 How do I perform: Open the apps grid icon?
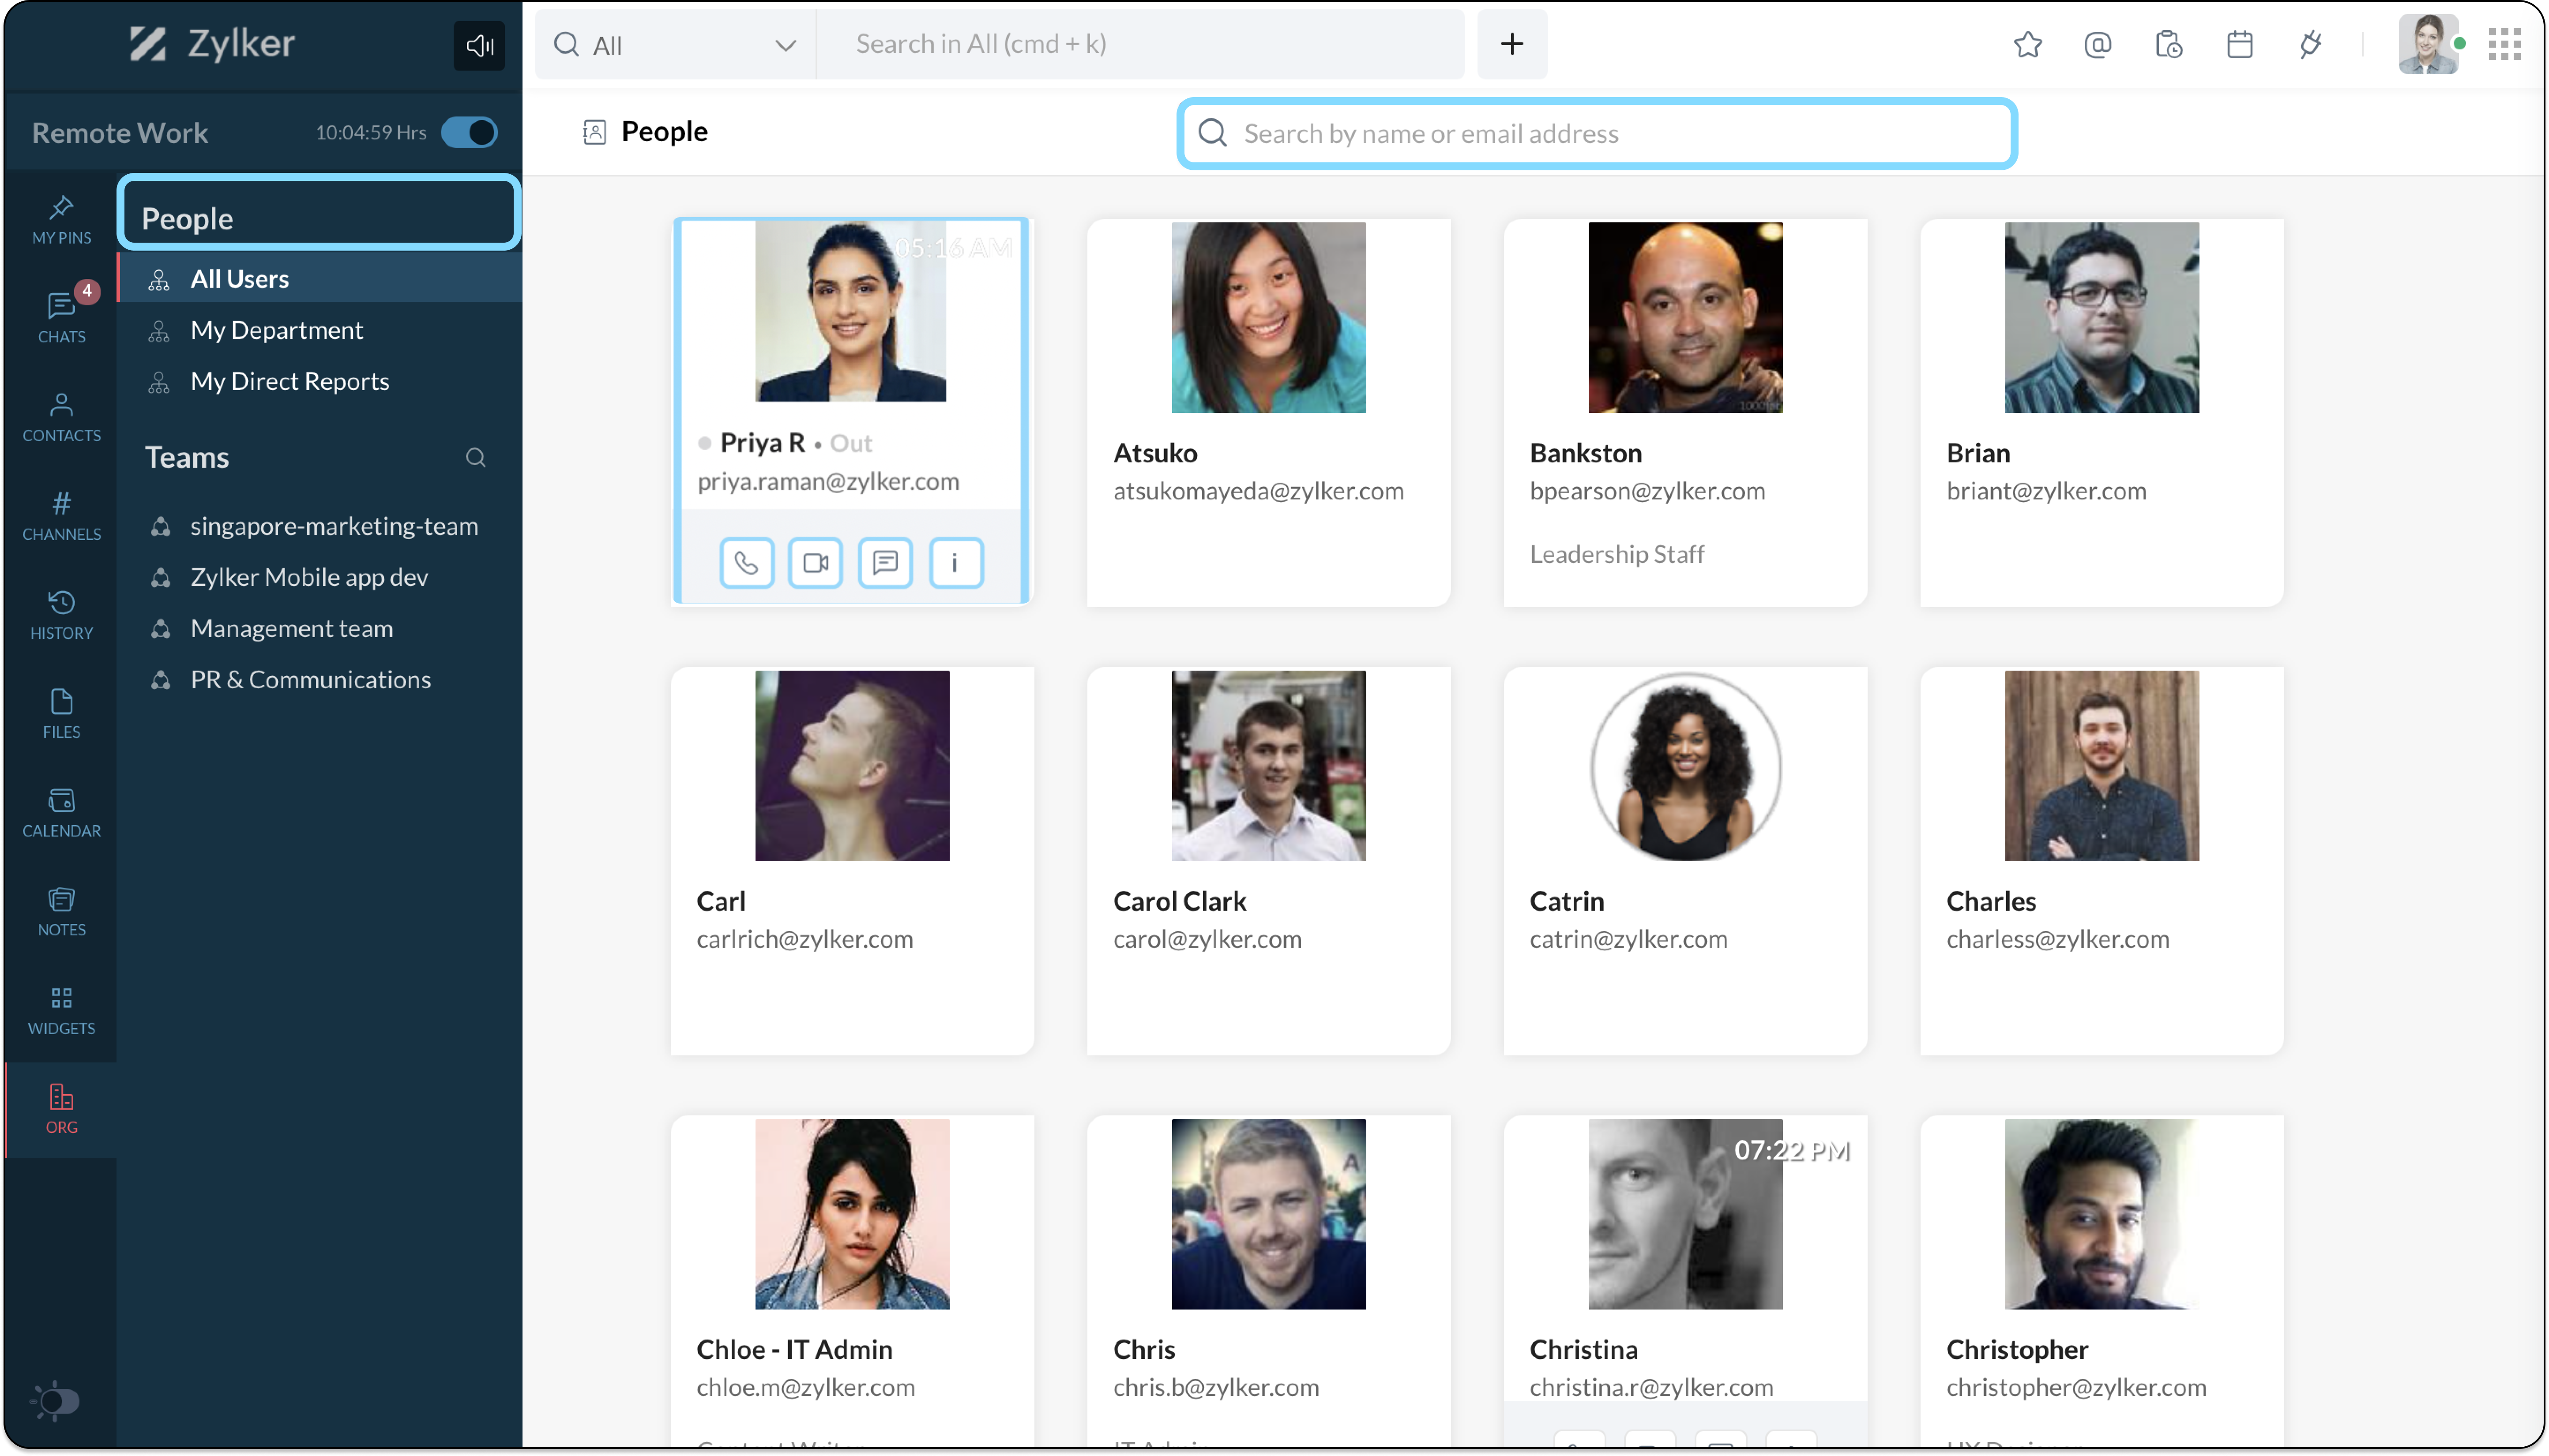(2504, 45)
